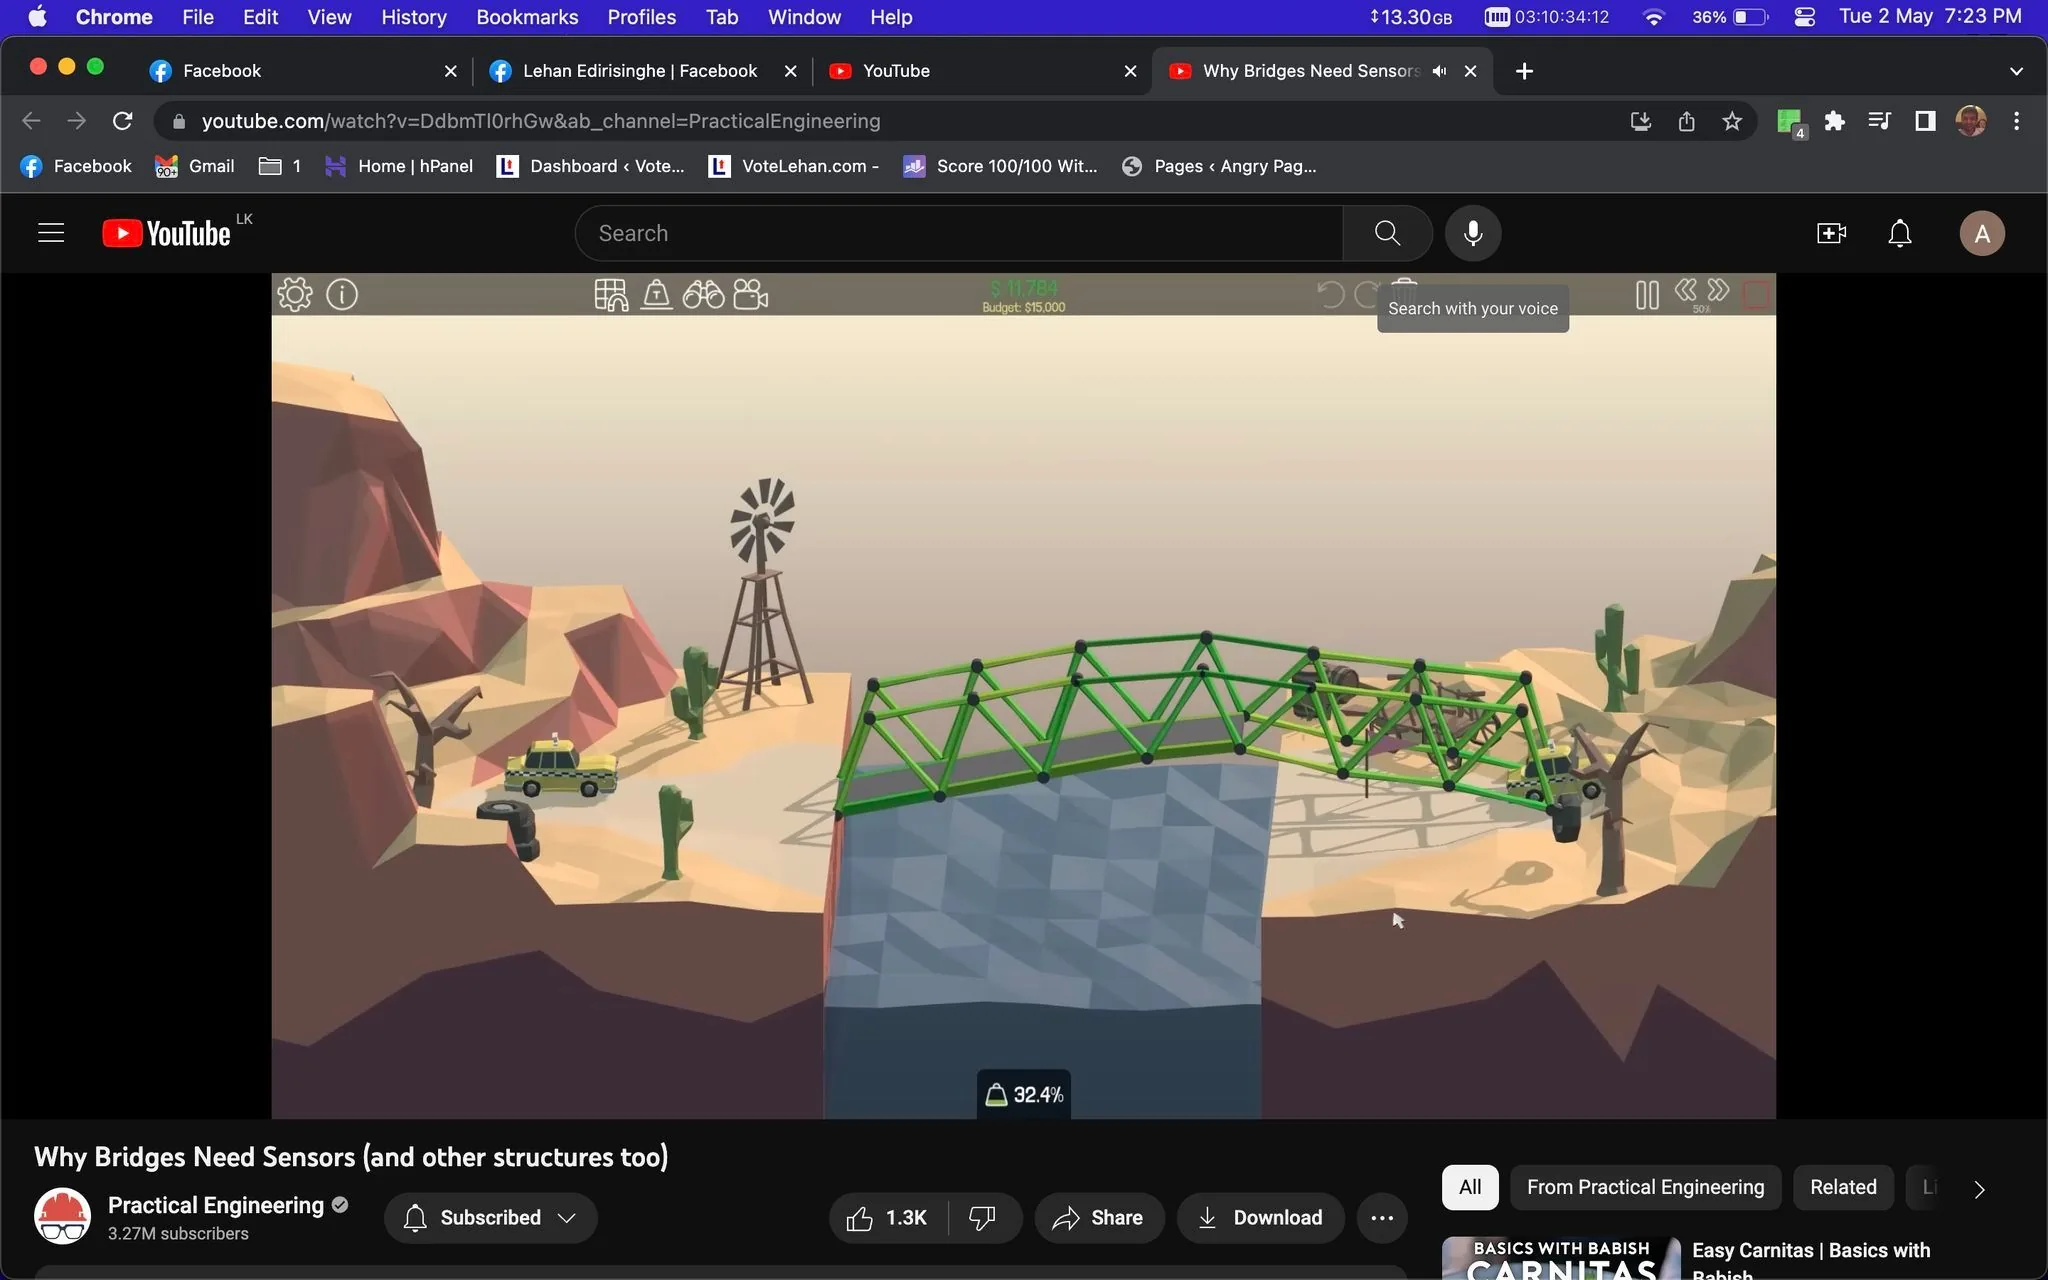2048x1280 pixels.
Task: Open YouTube notifications bell
Action: pos(1898,233)
